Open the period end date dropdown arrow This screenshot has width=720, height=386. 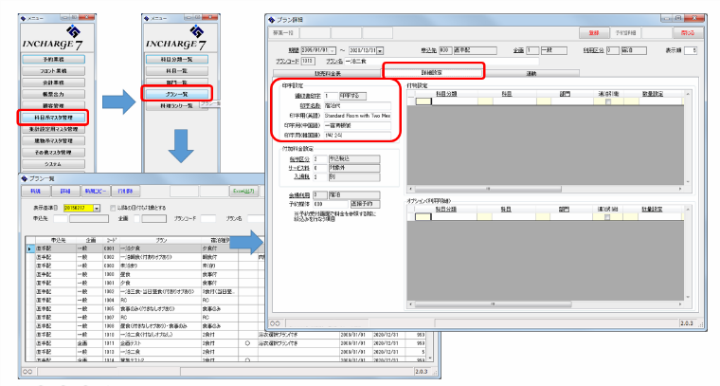click(x=380, y=50)
